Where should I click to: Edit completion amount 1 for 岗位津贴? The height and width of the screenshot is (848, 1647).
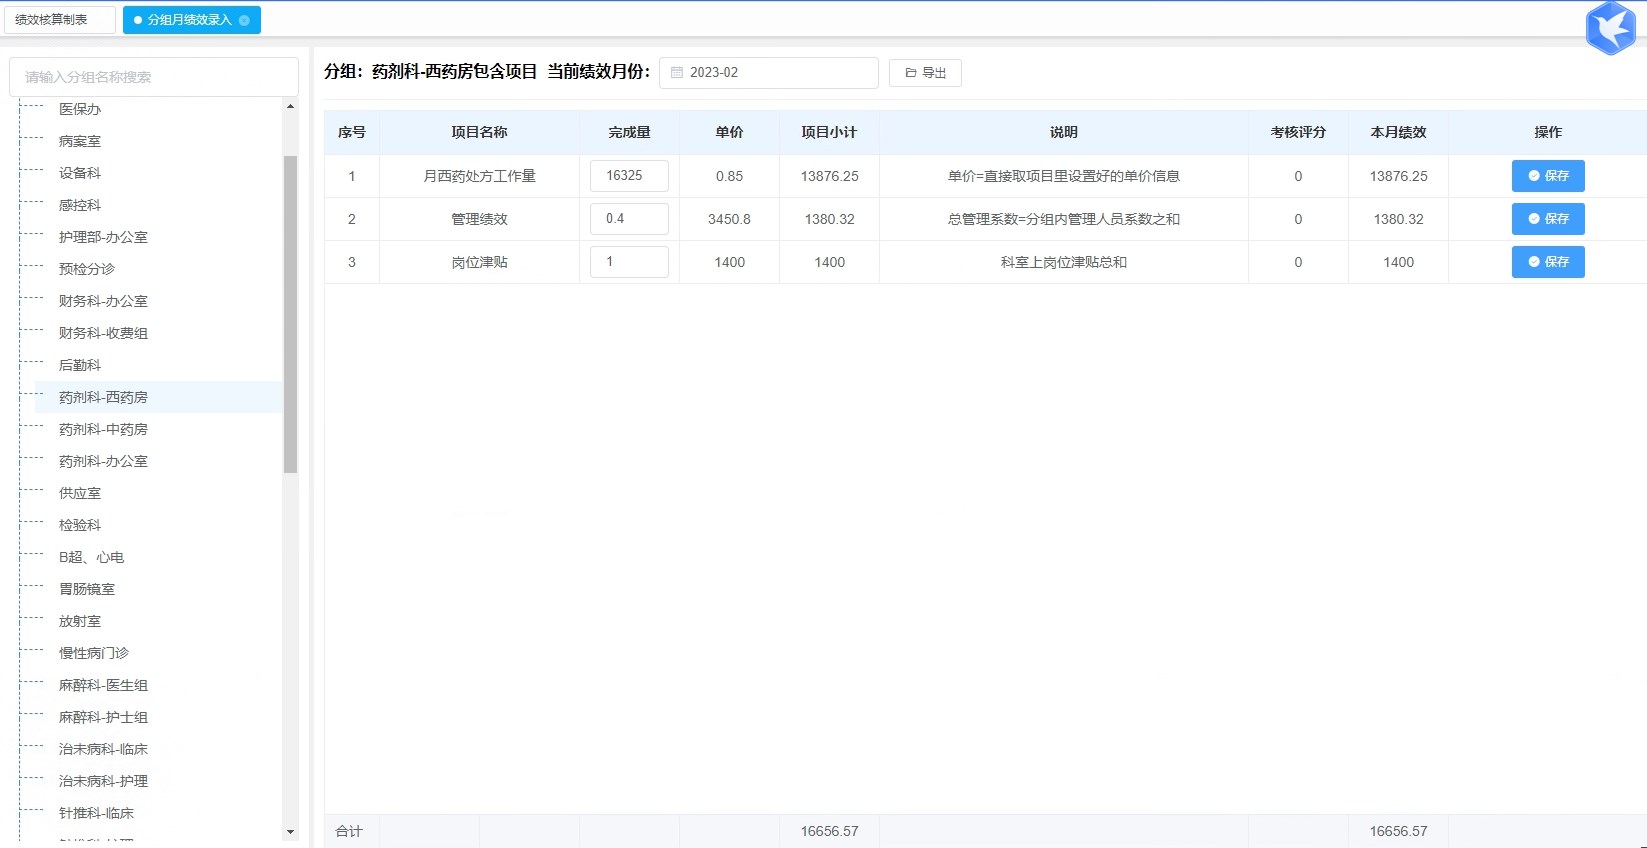point(629,262)
